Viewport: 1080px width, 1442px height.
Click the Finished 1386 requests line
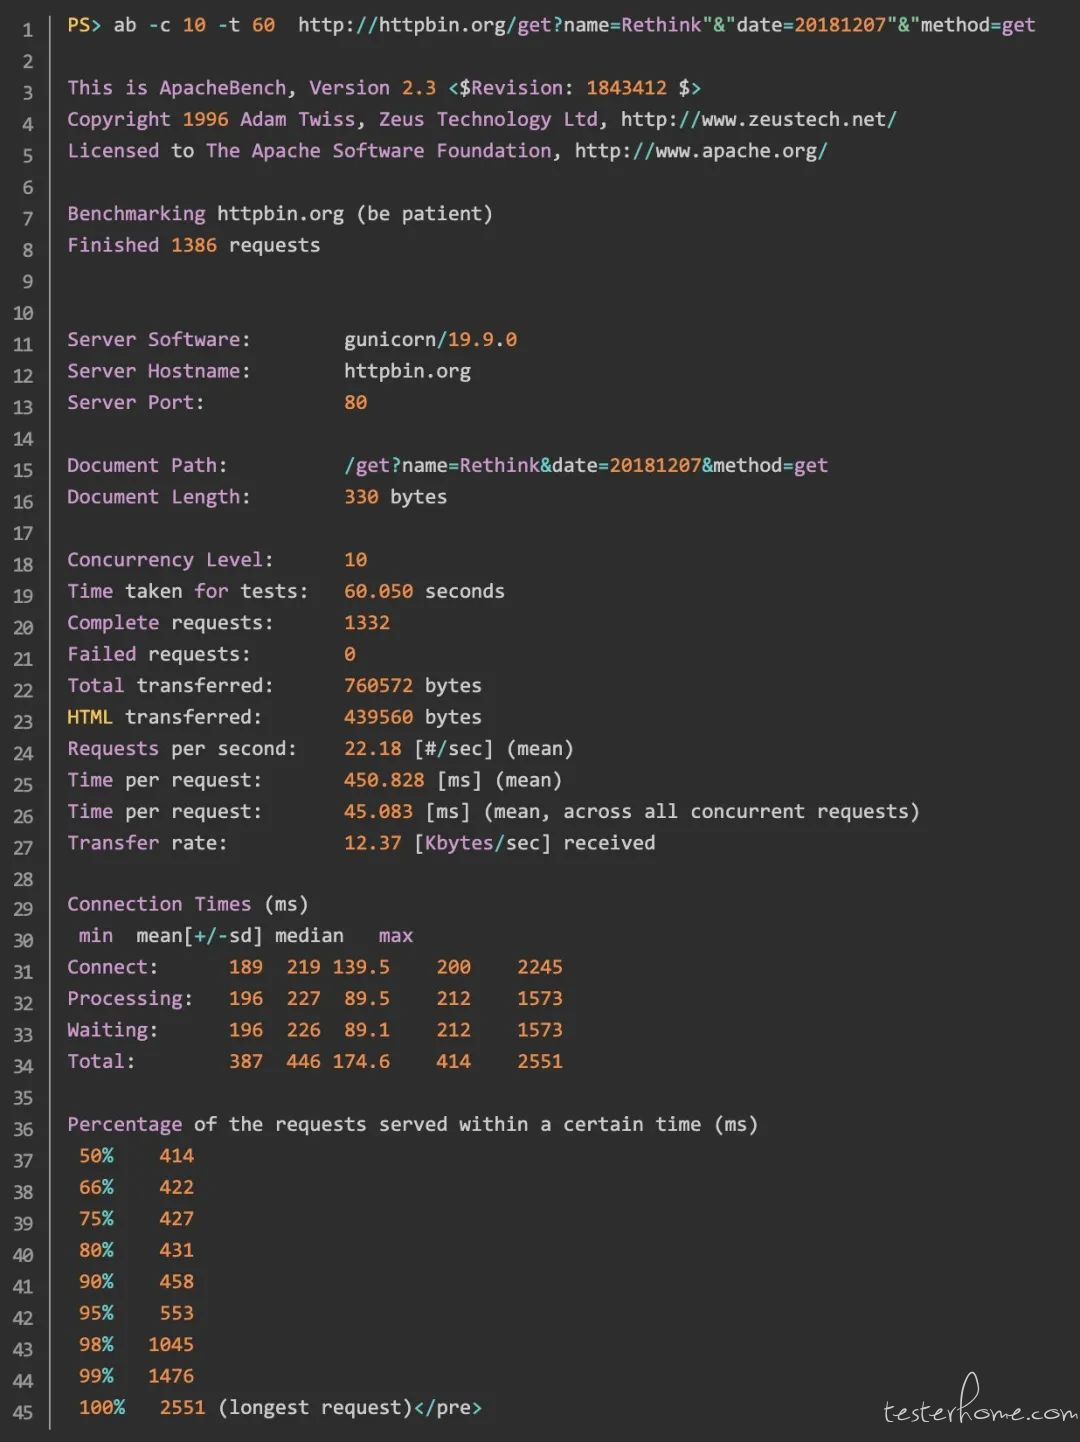pos(194,245)
